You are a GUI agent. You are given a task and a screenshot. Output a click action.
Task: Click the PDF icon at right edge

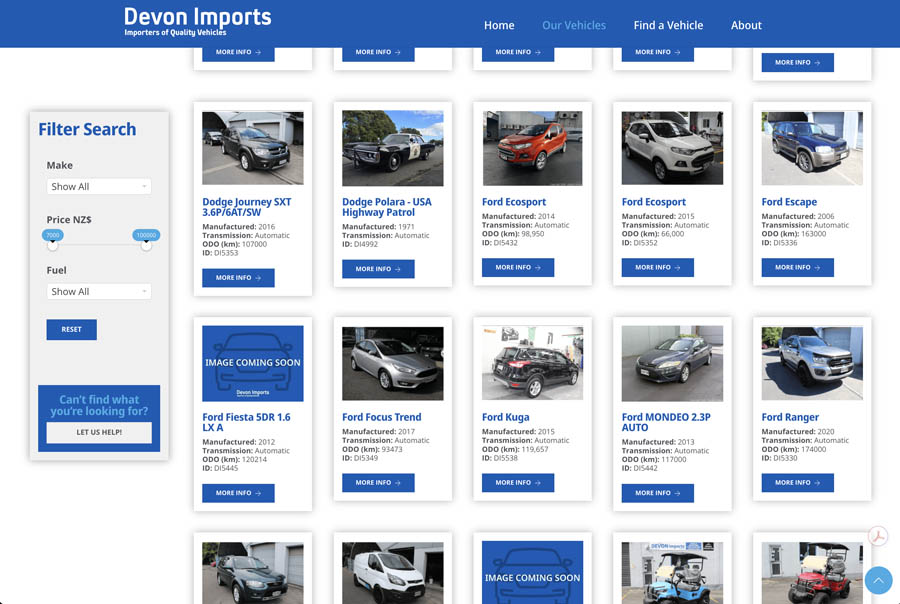(x=877, y=537)
